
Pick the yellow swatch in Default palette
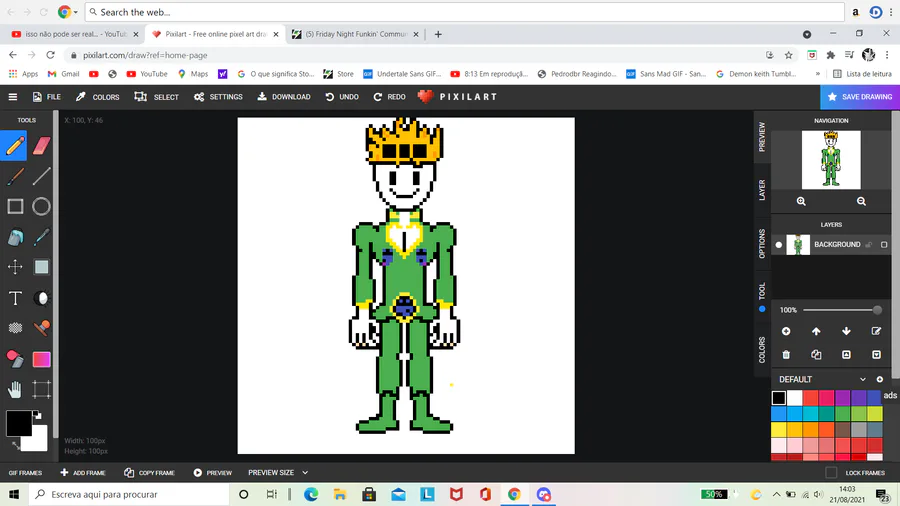pos(778,429)
